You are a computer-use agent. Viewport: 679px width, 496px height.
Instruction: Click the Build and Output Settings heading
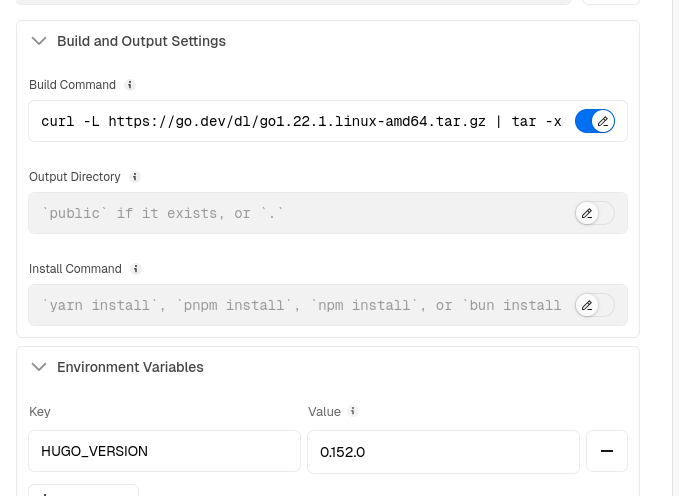pyautogui.click(x=141, y=41)
